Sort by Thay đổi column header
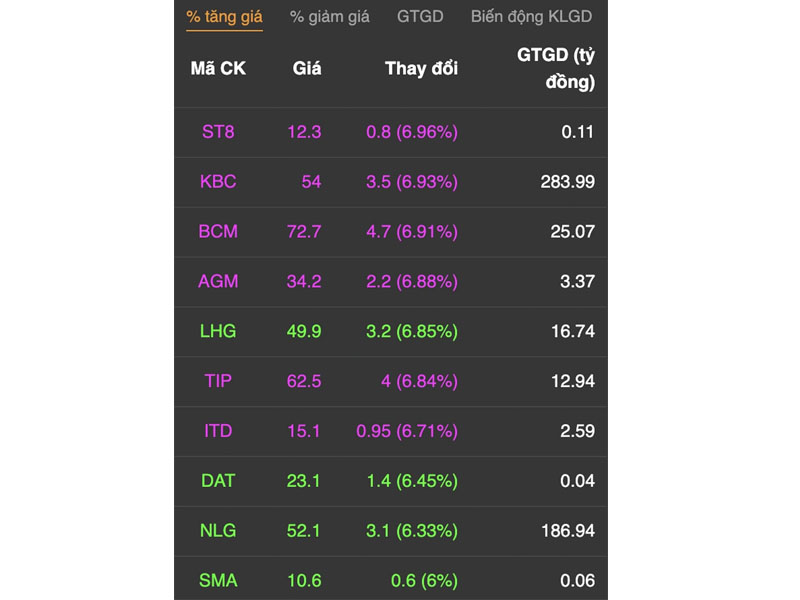This screenshot has height=600, width=800. 421,68
